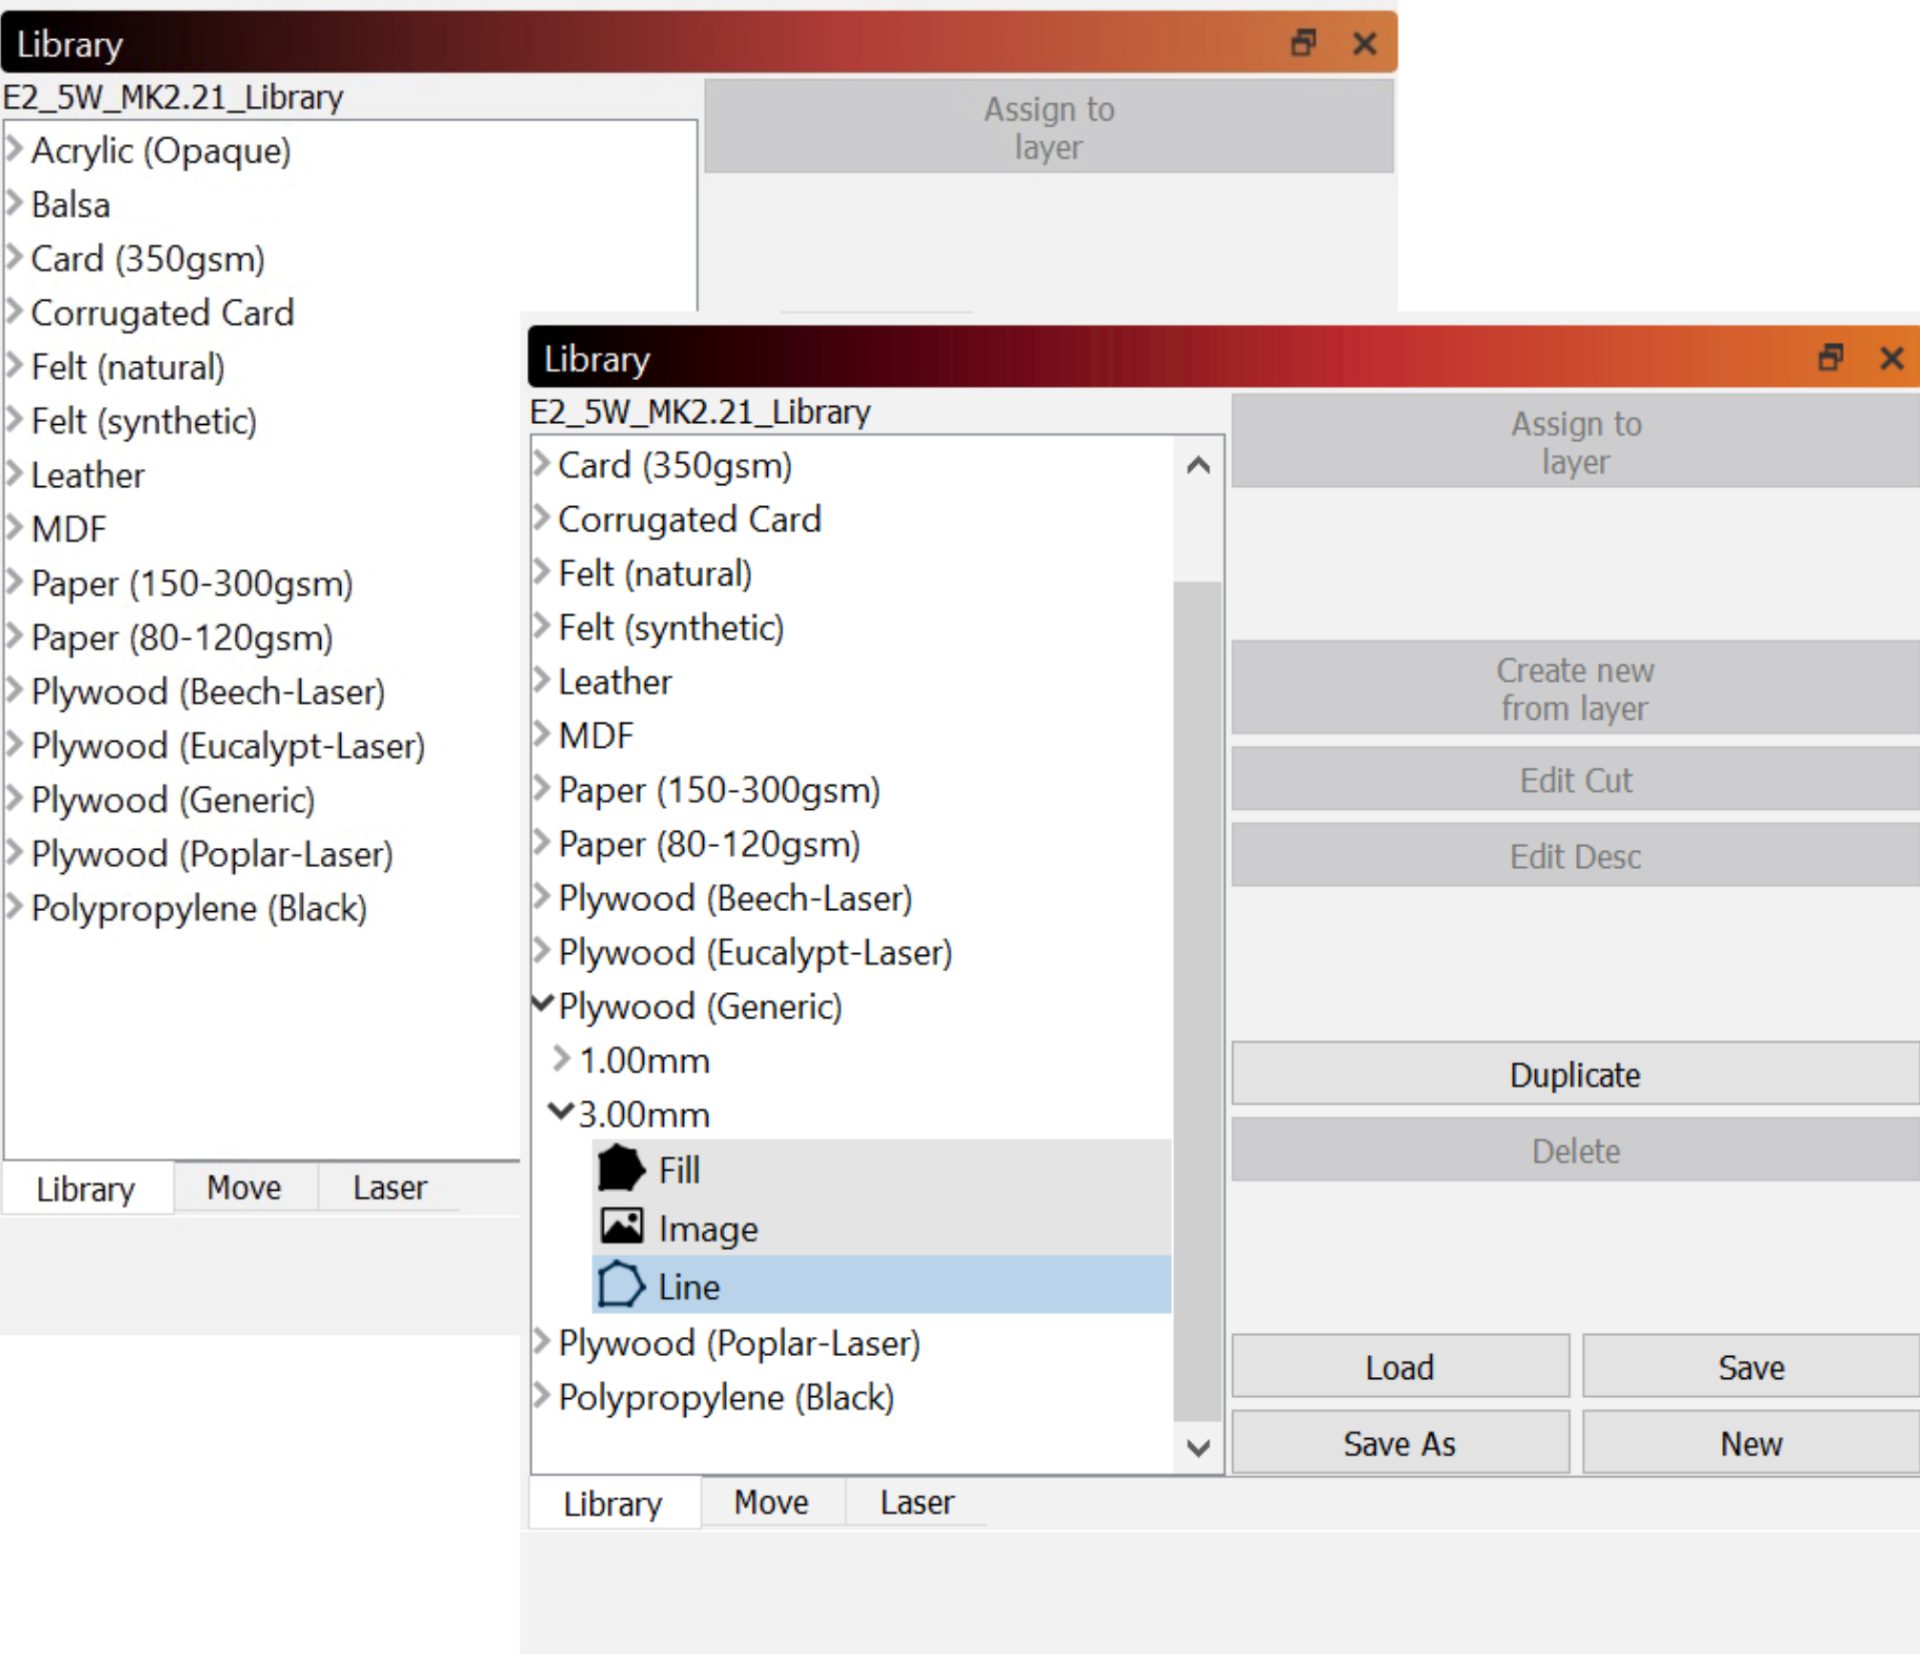Click the undock icon on the front Library panel
Viewport: 1920px width, 1654px height.
click(x=1830, y=358)
